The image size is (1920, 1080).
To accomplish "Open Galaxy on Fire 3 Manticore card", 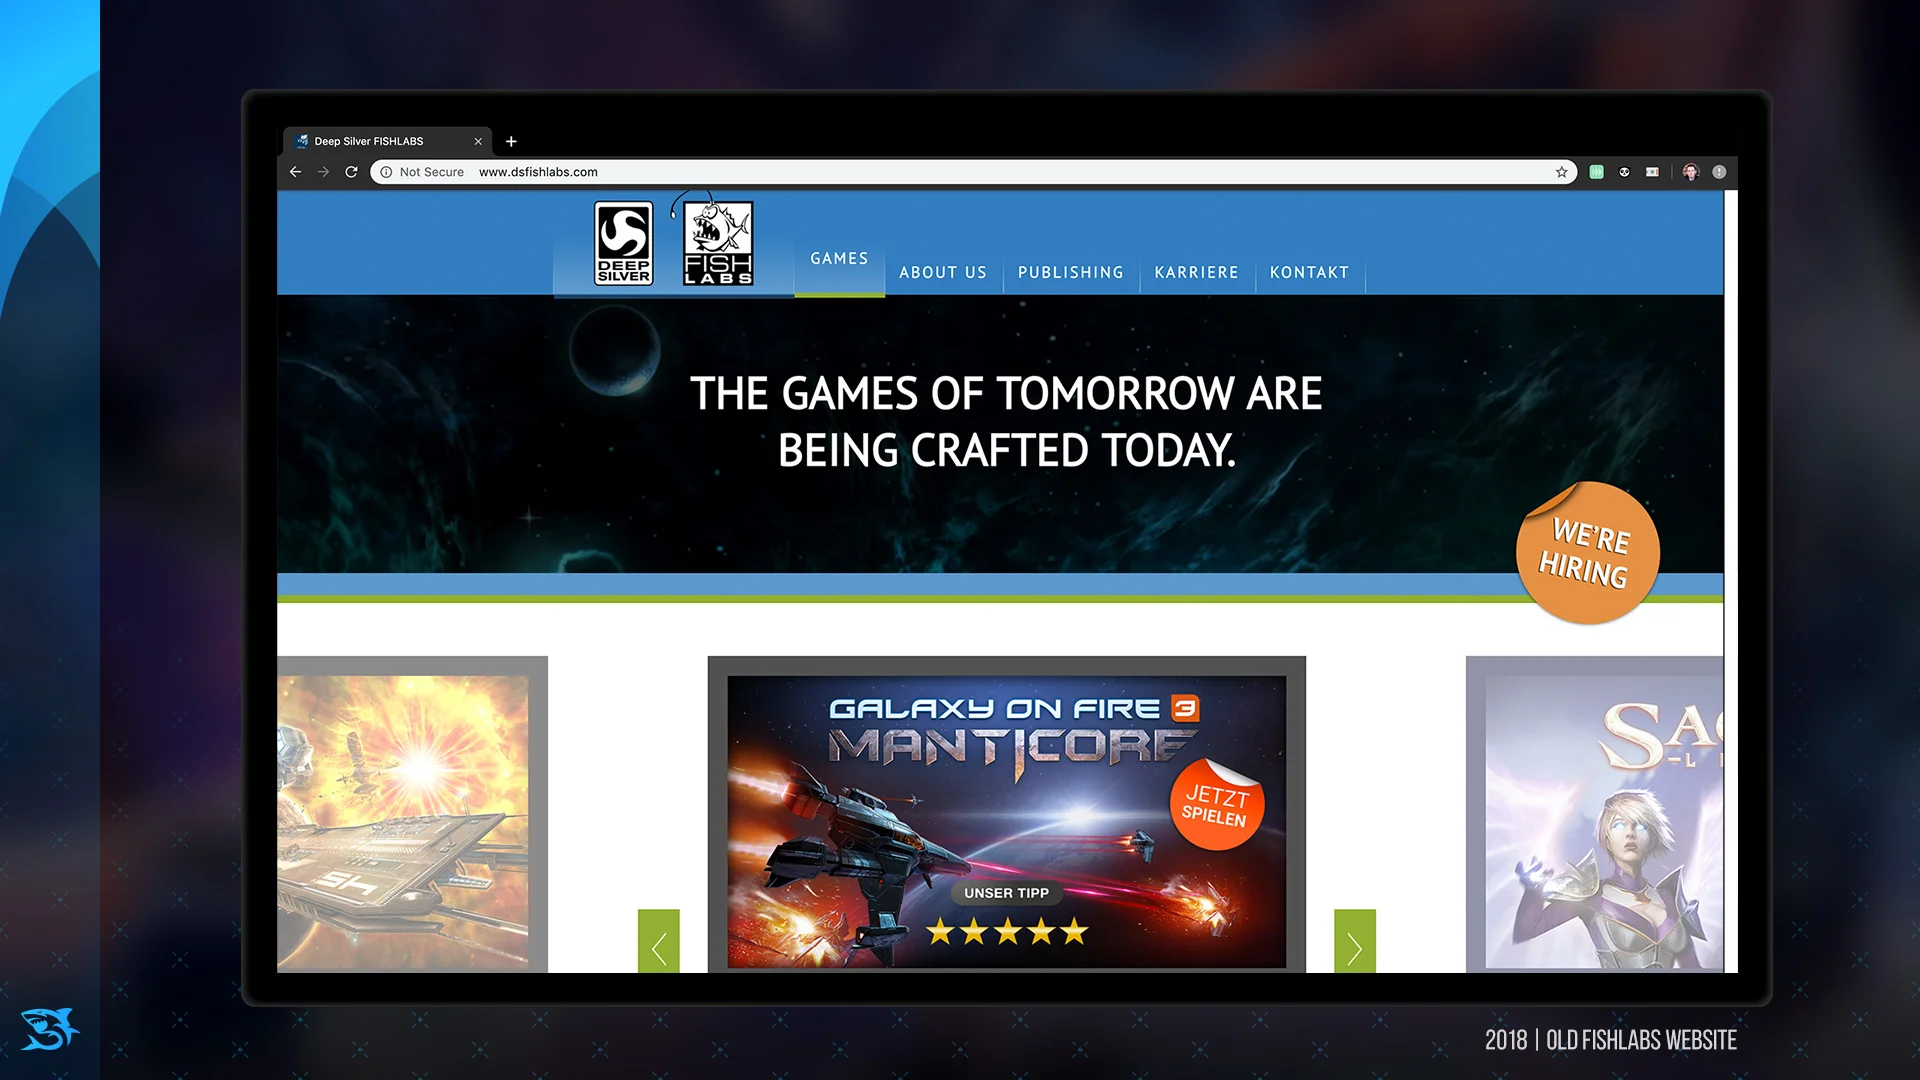I will point(1006,814).
